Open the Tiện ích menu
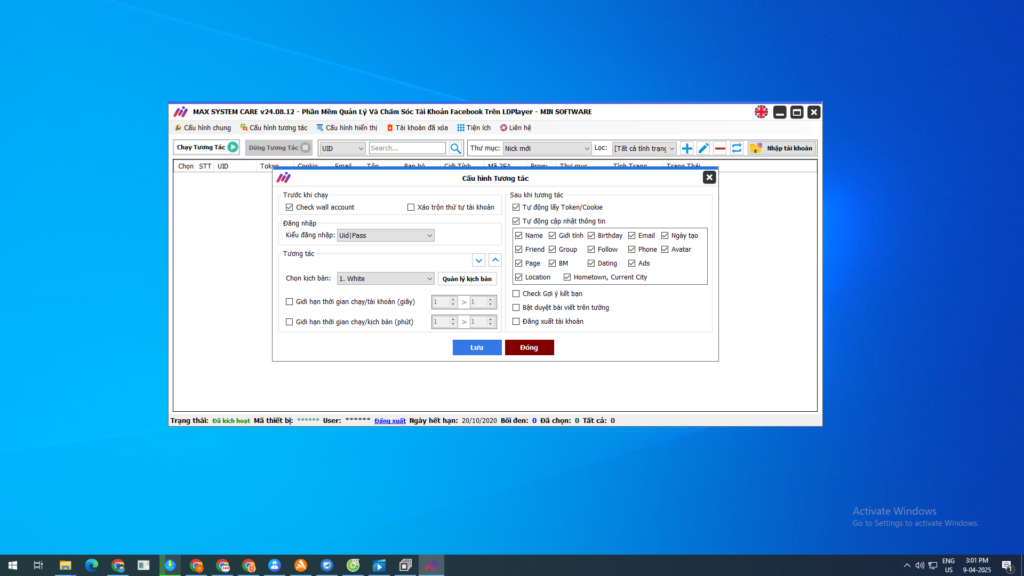 pos(474,128)
